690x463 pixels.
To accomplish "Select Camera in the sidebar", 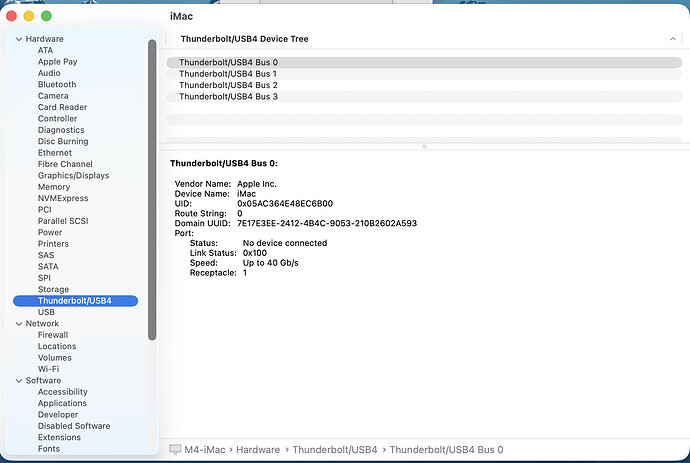I will pos(53,96).
